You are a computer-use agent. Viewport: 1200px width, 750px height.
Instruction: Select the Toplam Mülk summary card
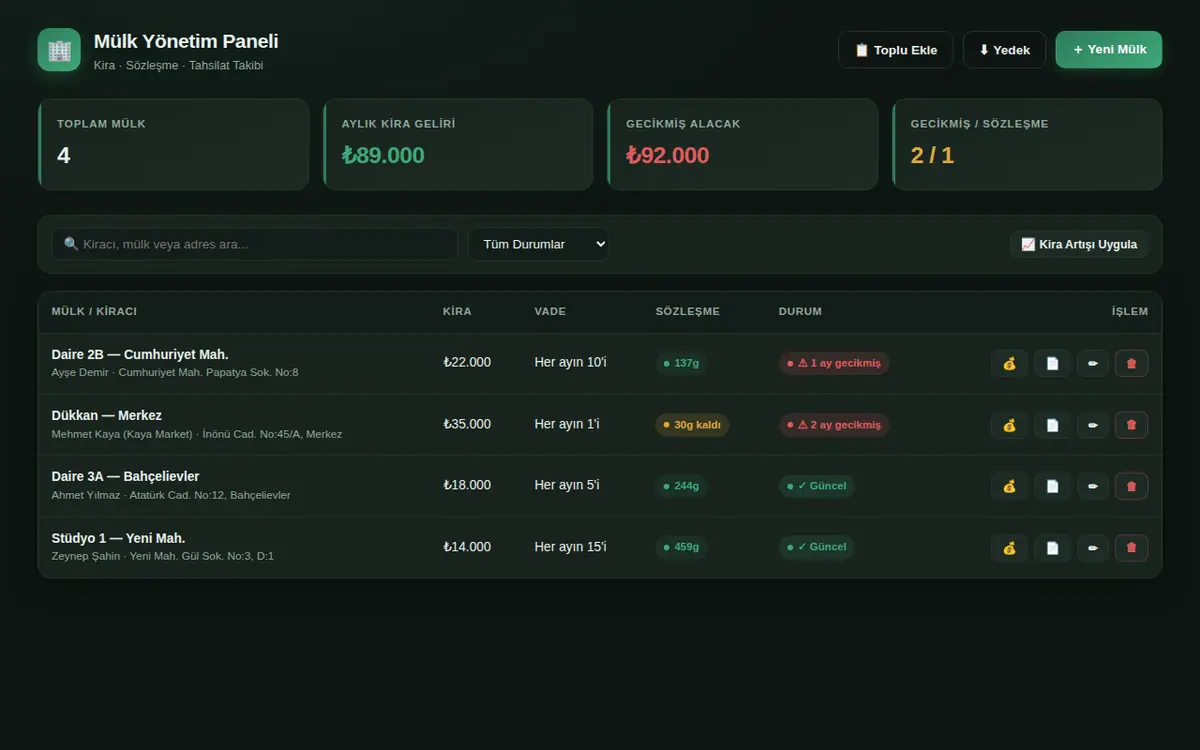click(x=173, y=144)
